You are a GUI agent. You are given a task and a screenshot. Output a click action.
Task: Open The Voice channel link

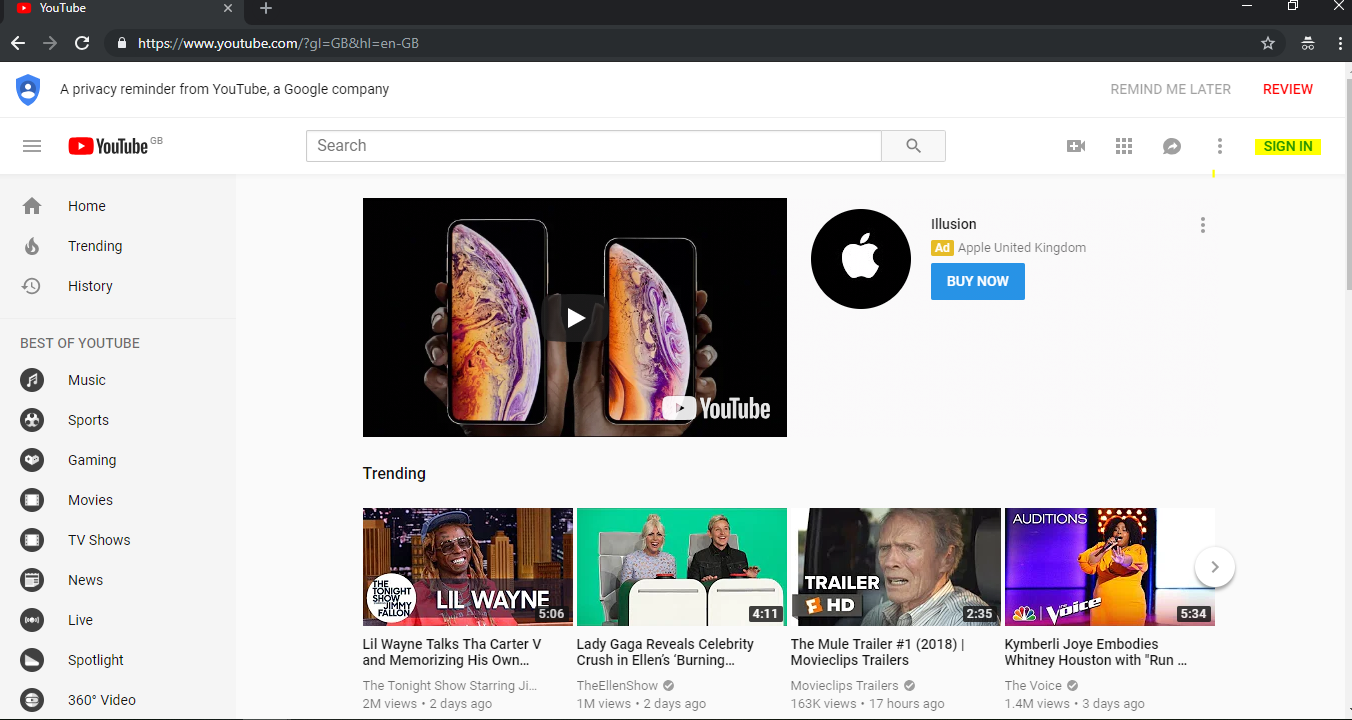coord(1033,686)
